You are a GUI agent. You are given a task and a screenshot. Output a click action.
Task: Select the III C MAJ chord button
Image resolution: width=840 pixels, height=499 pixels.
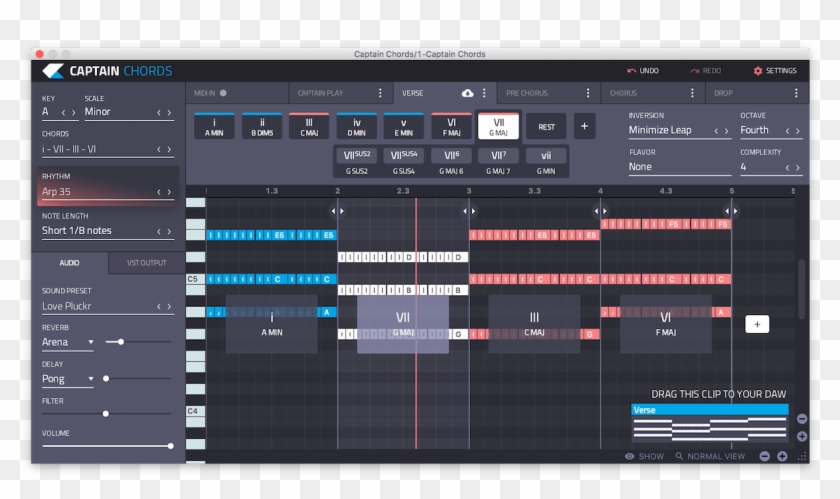pyautogui.click(x=309, y=126)
